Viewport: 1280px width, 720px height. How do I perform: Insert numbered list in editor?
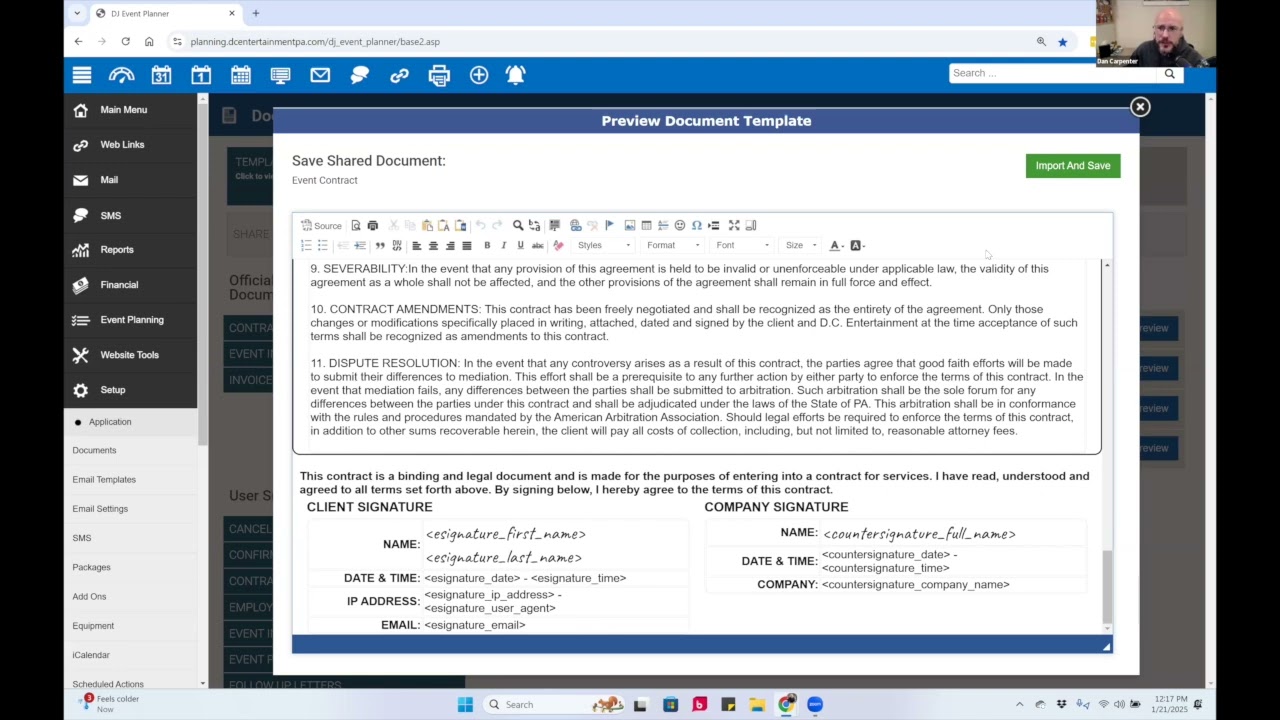[x=306, y=246]
